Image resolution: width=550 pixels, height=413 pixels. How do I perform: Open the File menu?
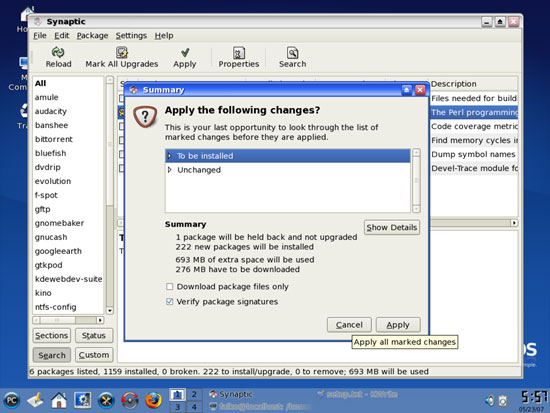pyautogui.click(x=40, y=35)
